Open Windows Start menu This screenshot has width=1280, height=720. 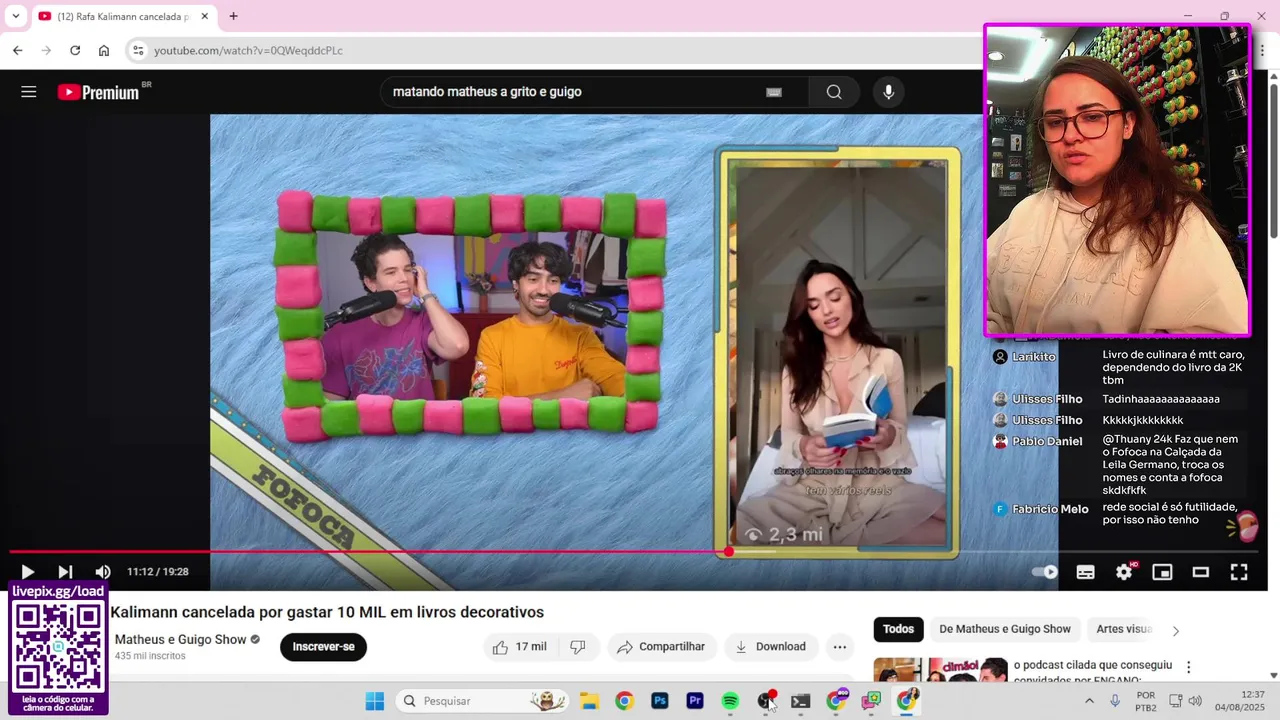(374, 701)
